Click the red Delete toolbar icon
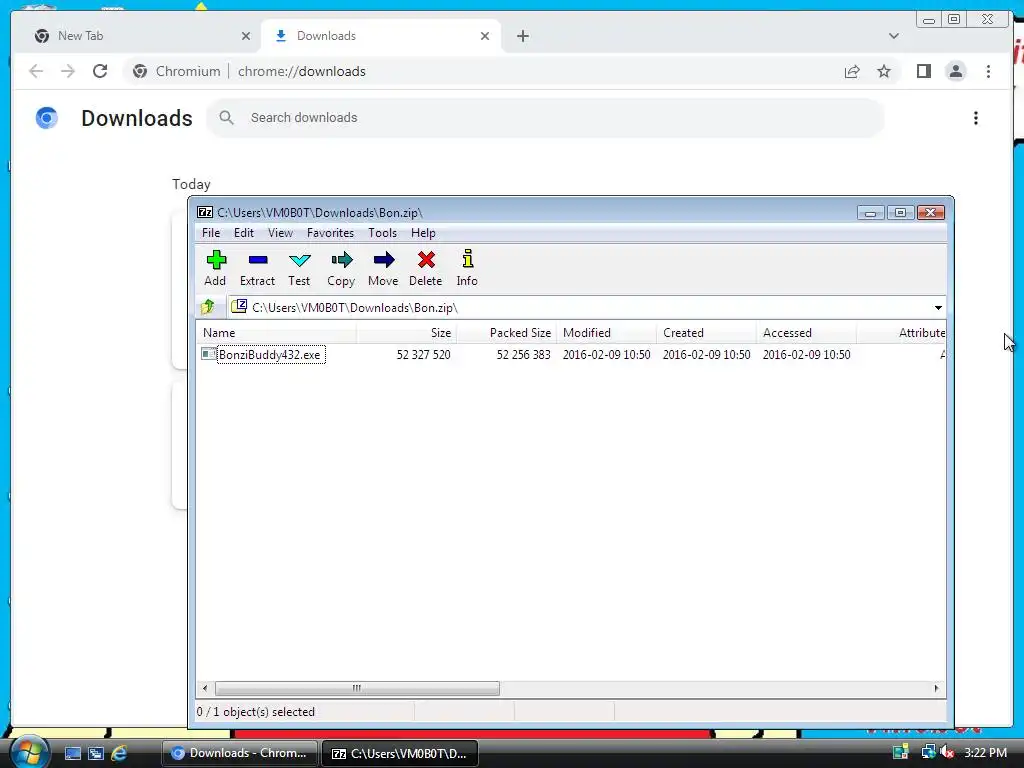The width and height of the screenshot is (1024, 768). pos(426,268)
